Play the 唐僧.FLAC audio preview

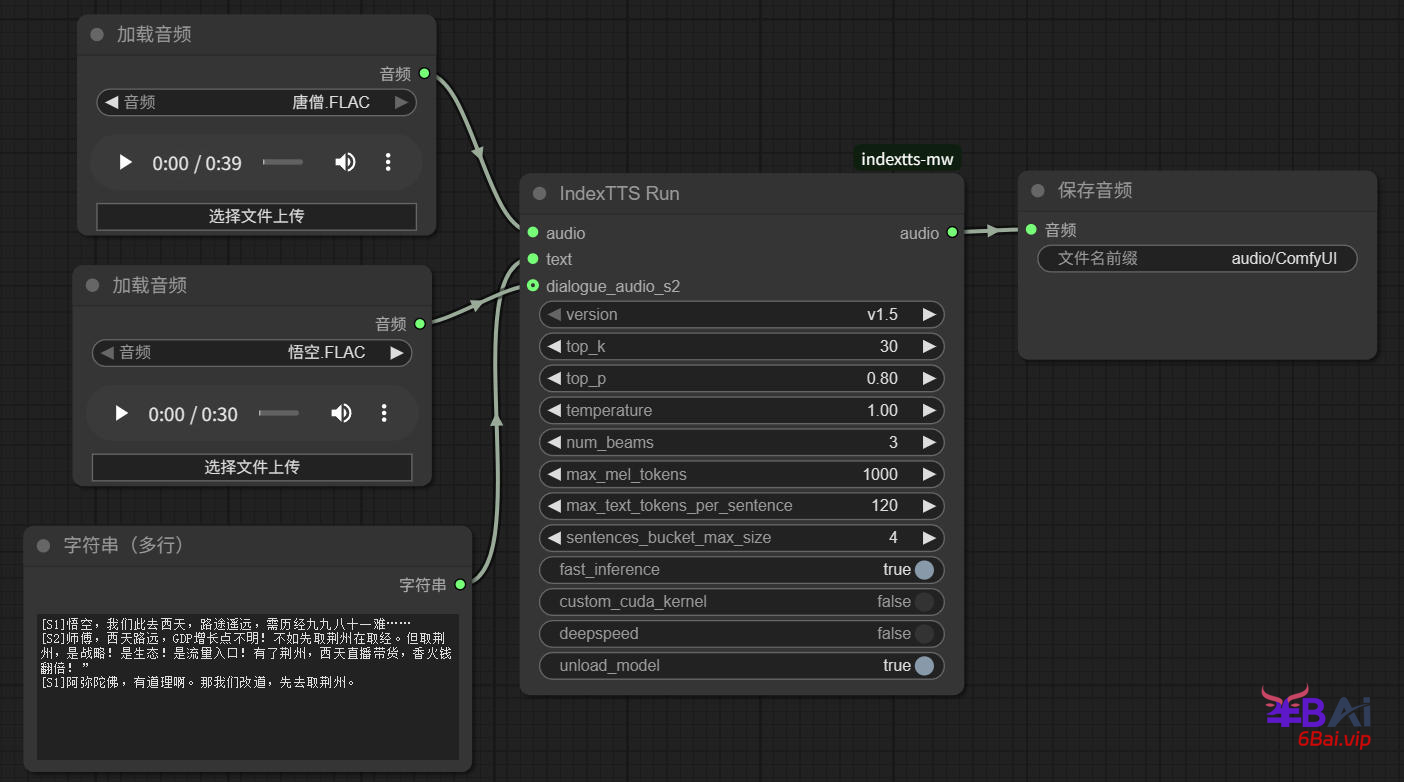point(125,162)
